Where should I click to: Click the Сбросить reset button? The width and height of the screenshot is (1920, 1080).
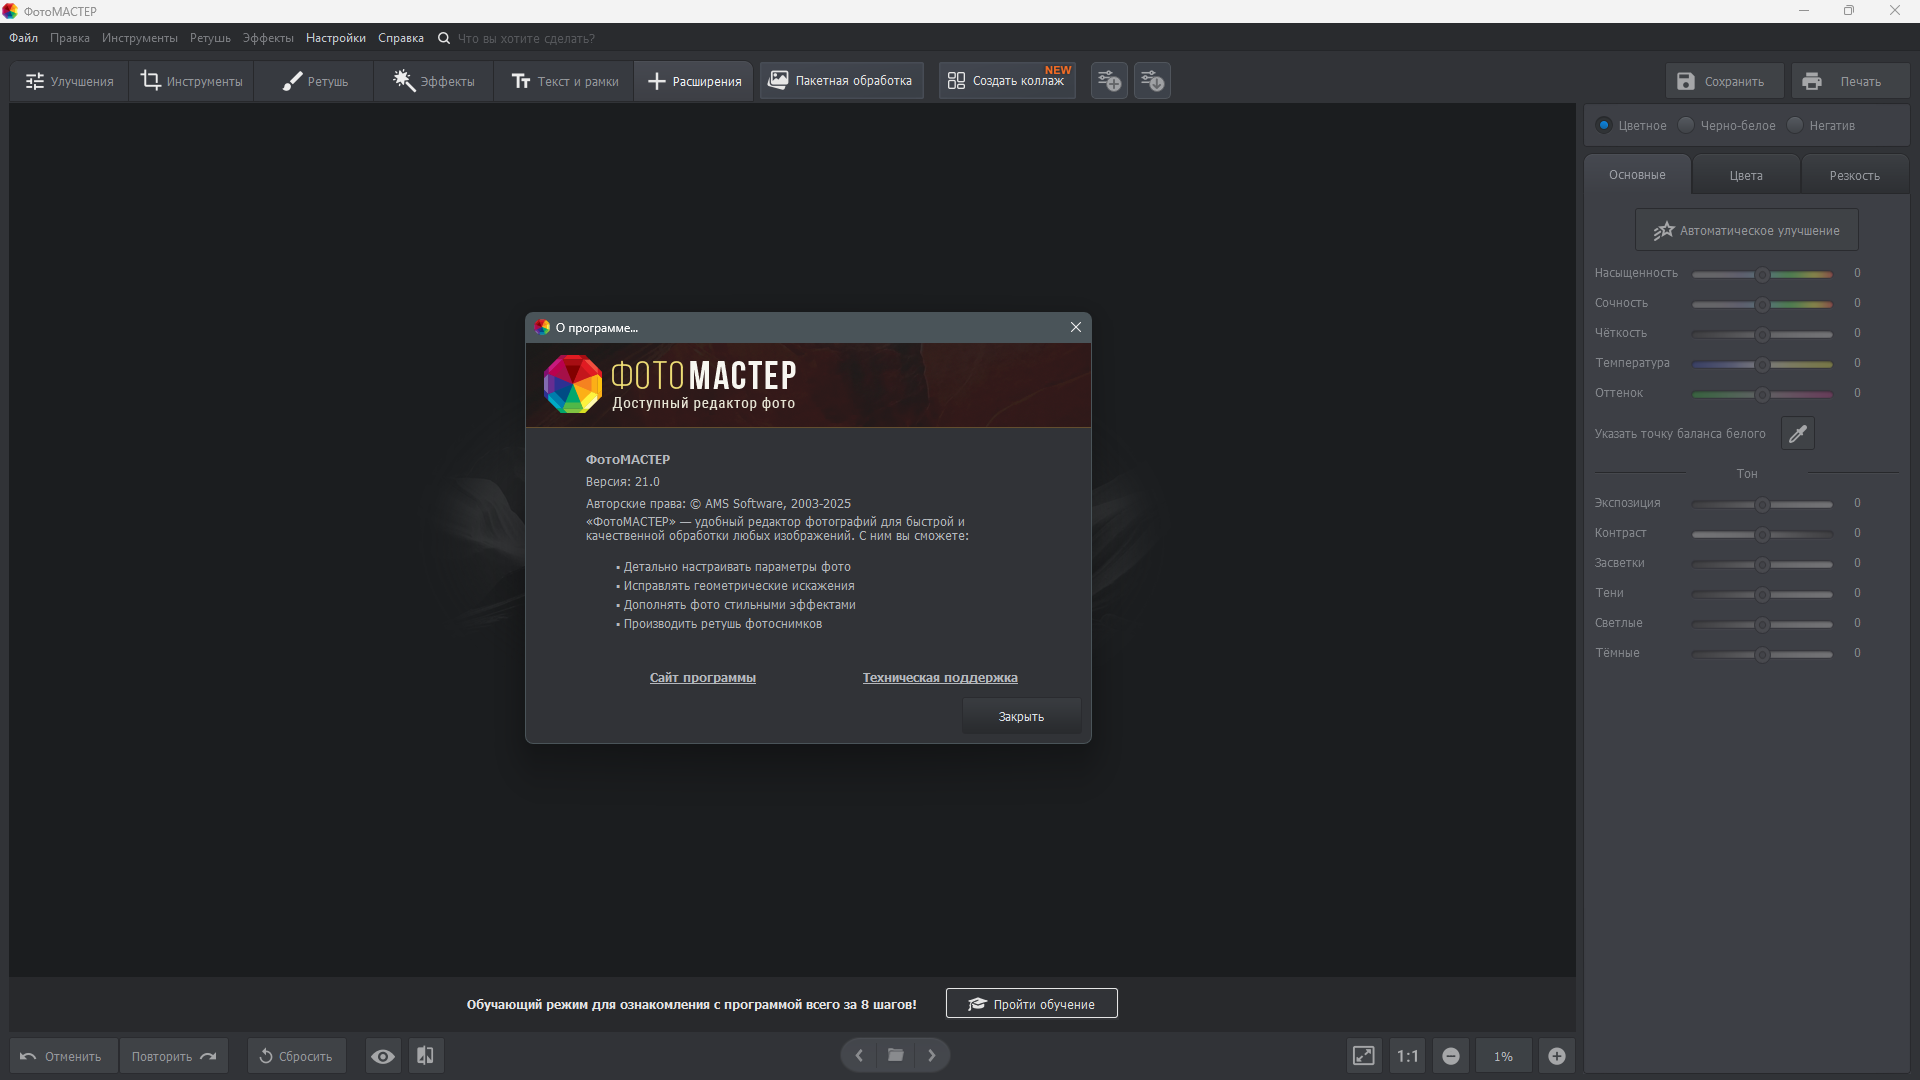click(x=296, y=1056)
